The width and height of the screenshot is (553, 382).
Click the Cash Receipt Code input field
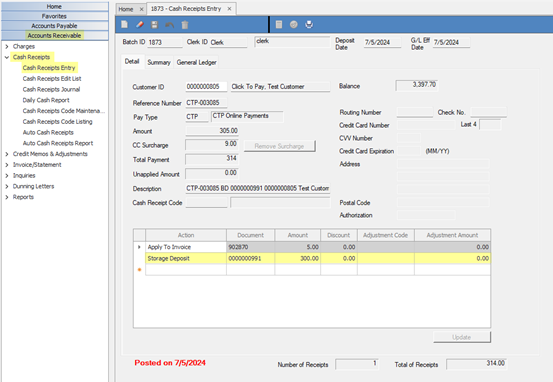click(206, 202)
